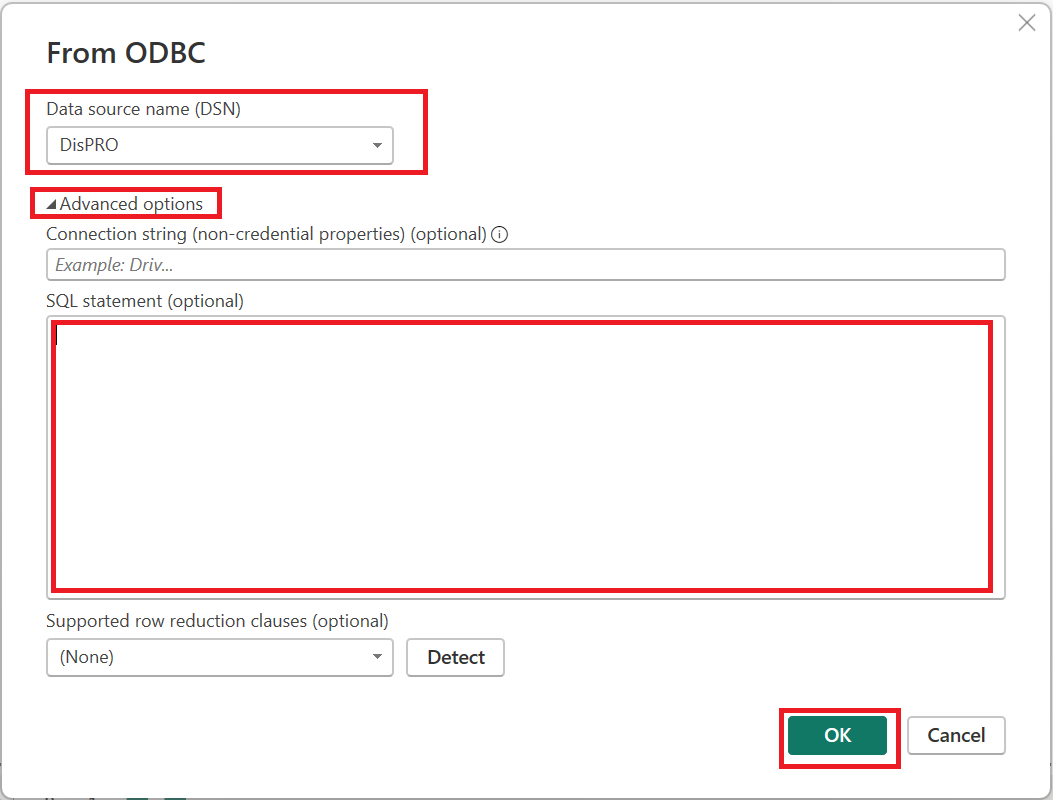Click the chevron on the row reduction dropdown
The height and width of the screenshot is (800, 1053).
[x=378, y=657]
